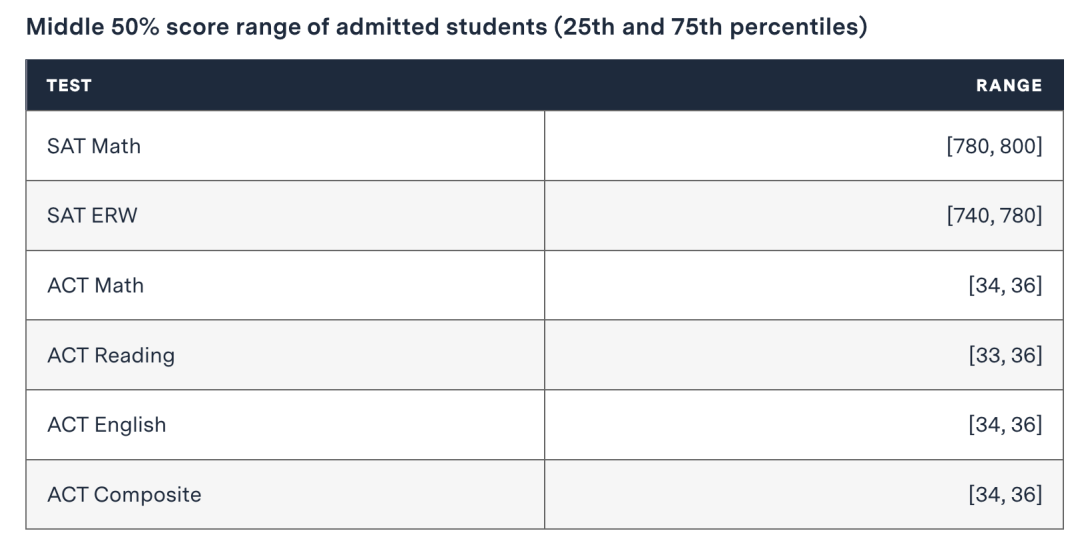1080x541 pixels.
Task: Select the ACT Math row label
Action: coord(95,285)
